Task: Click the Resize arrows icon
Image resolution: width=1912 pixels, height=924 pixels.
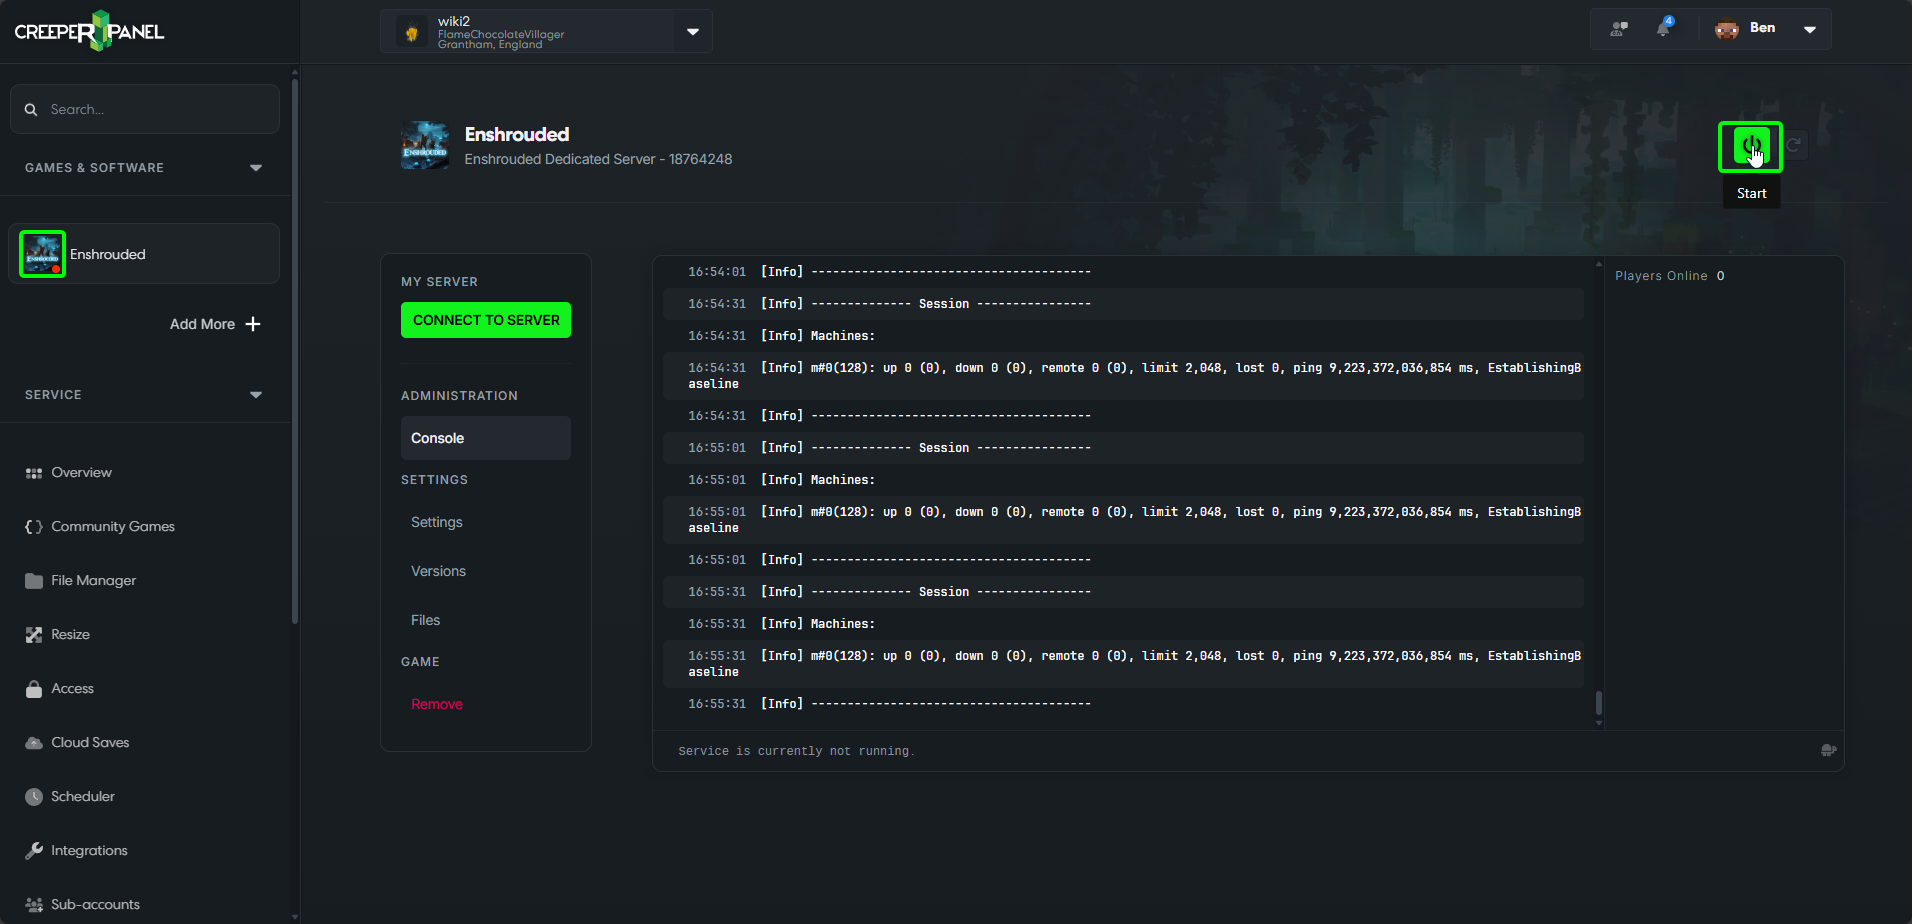Action: coord(34,635)
